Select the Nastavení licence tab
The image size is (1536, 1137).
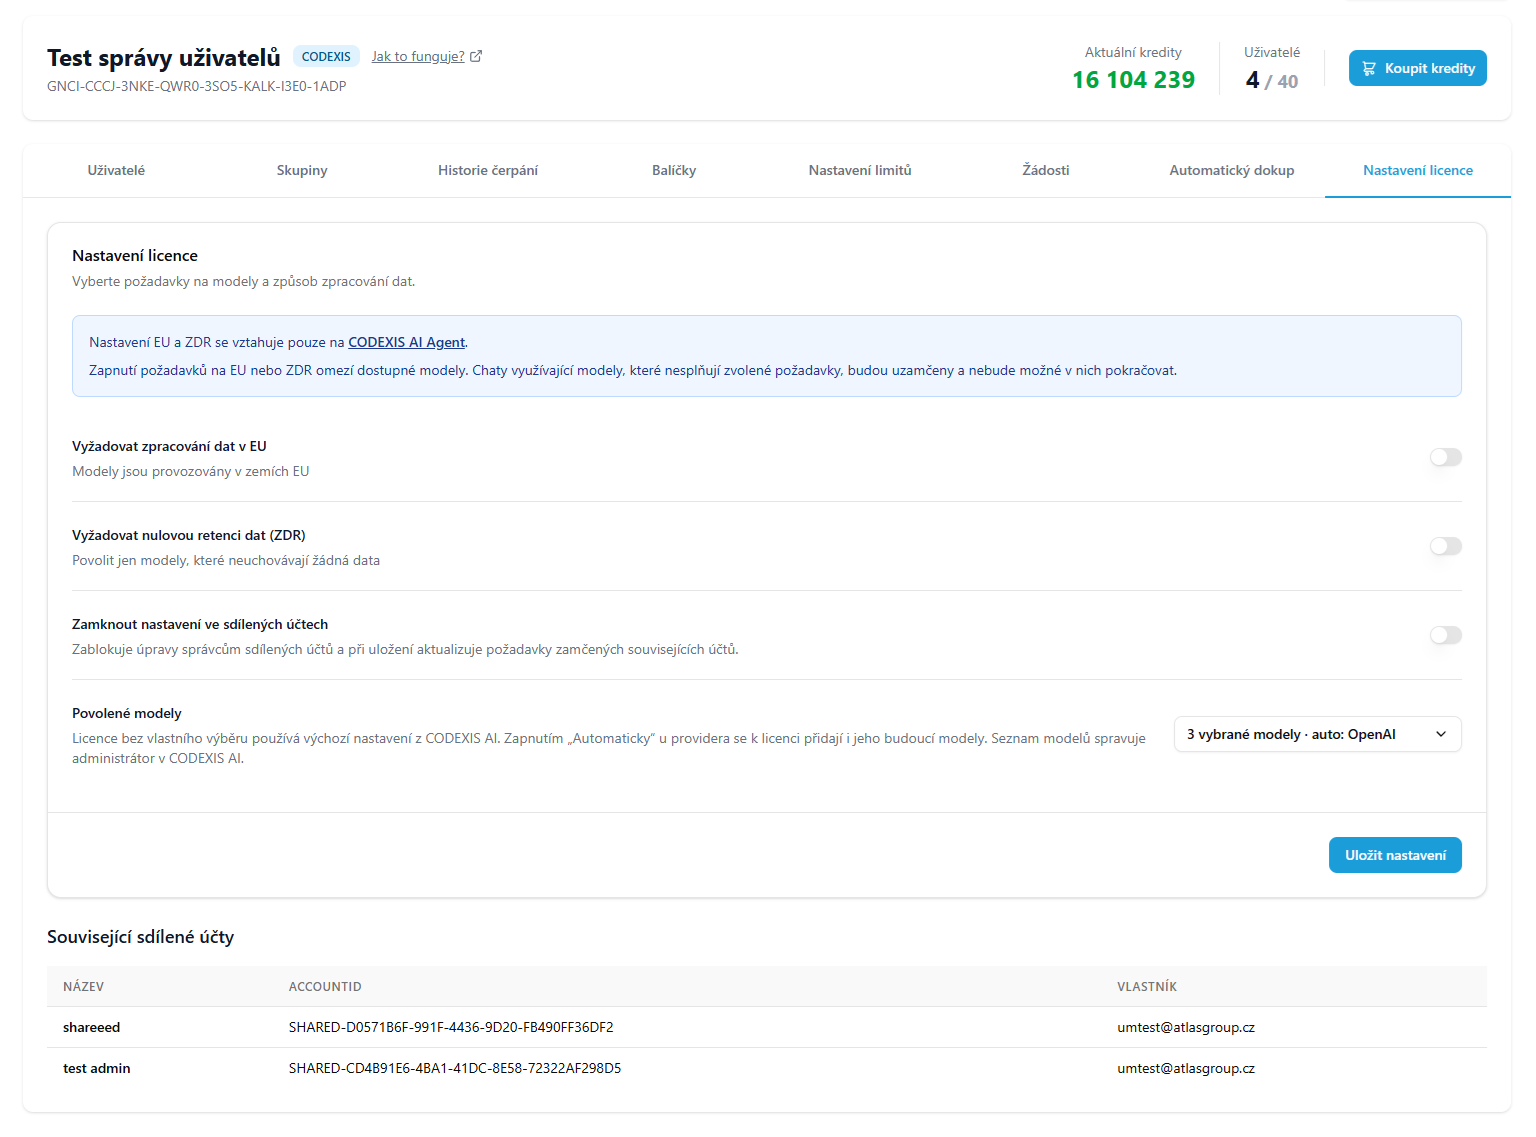[1418, 170]
